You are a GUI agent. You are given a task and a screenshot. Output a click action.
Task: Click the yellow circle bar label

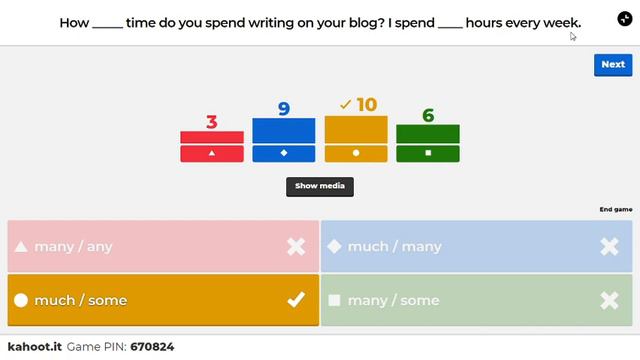tap(356, 153)
